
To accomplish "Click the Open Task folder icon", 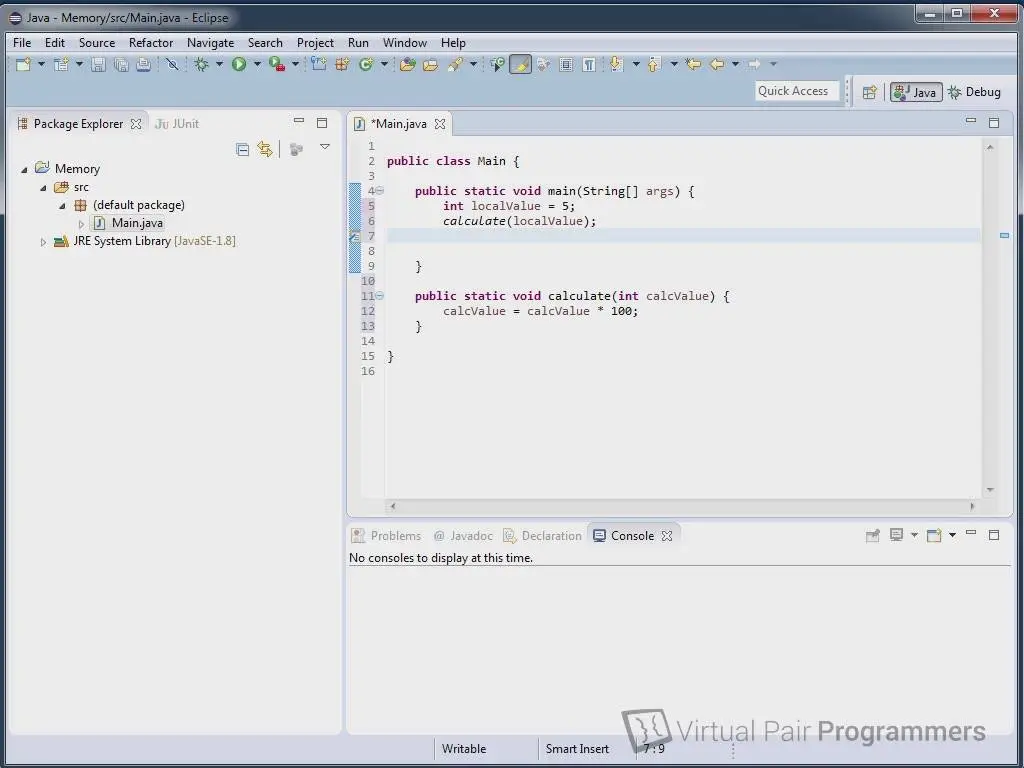I will (x=430, y=64).
